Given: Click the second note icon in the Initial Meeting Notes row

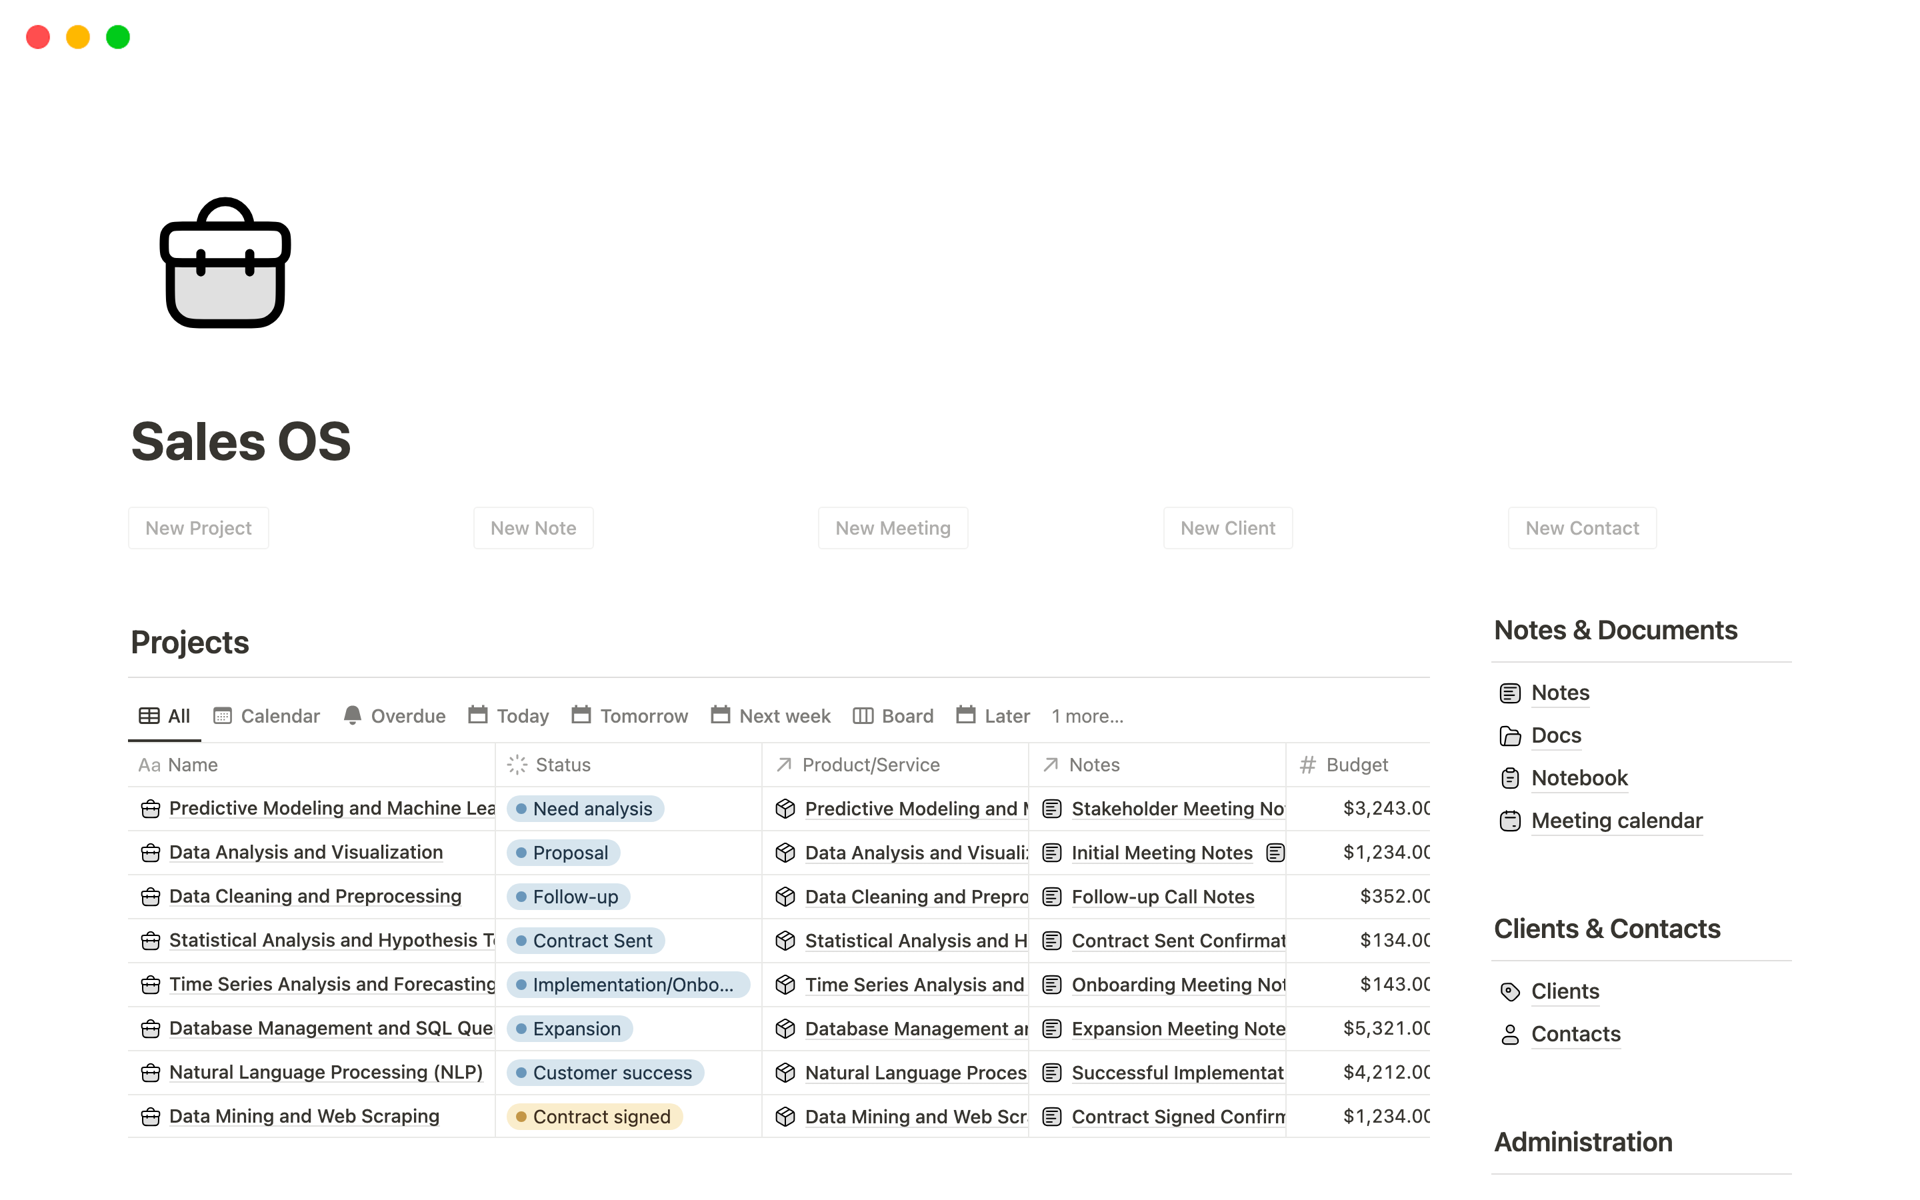Looking at the screenshot, I should 1275,853.
